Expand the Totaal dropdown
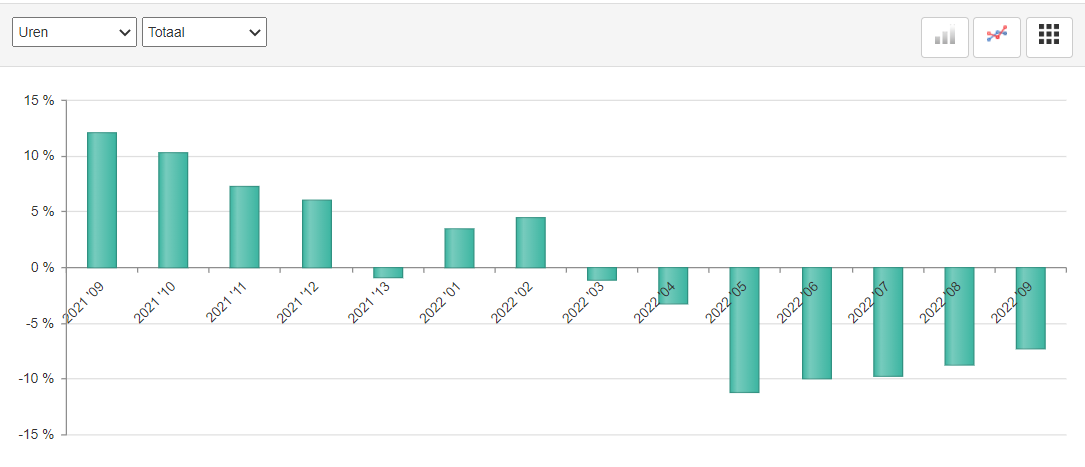1085x467 pixels. point(204,32)
